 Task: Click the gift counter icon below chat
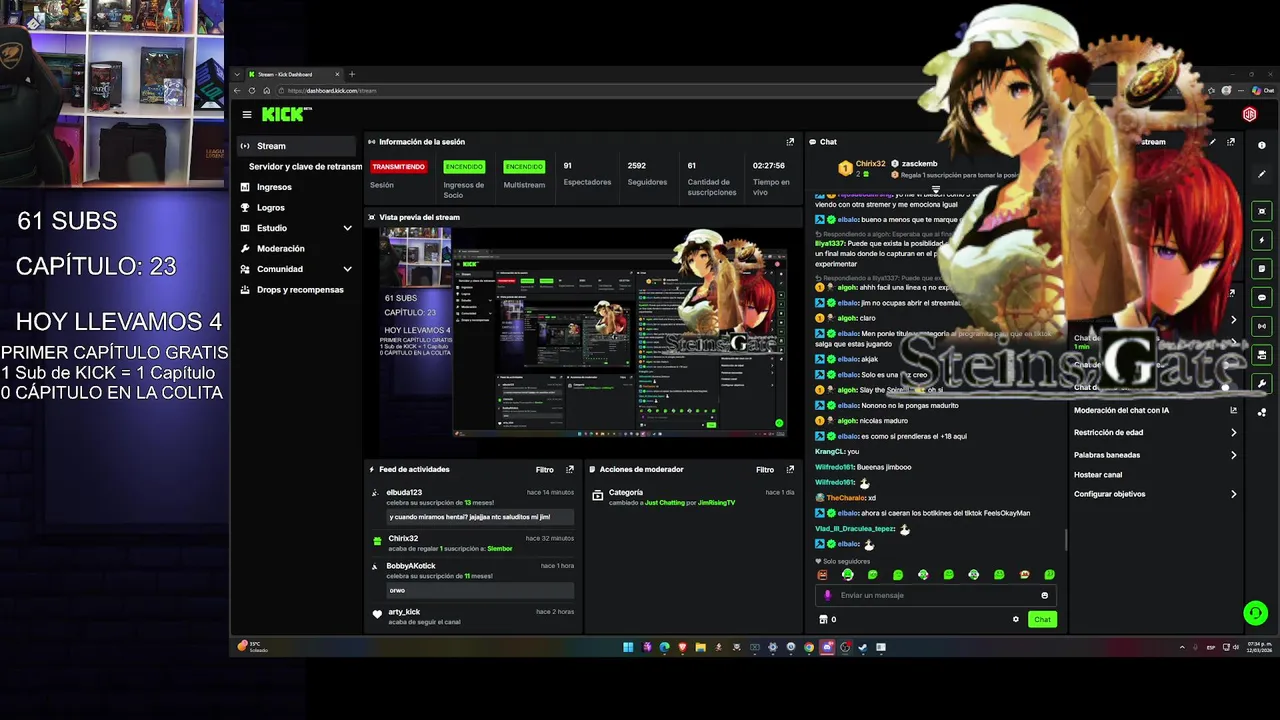pos(823,619)
